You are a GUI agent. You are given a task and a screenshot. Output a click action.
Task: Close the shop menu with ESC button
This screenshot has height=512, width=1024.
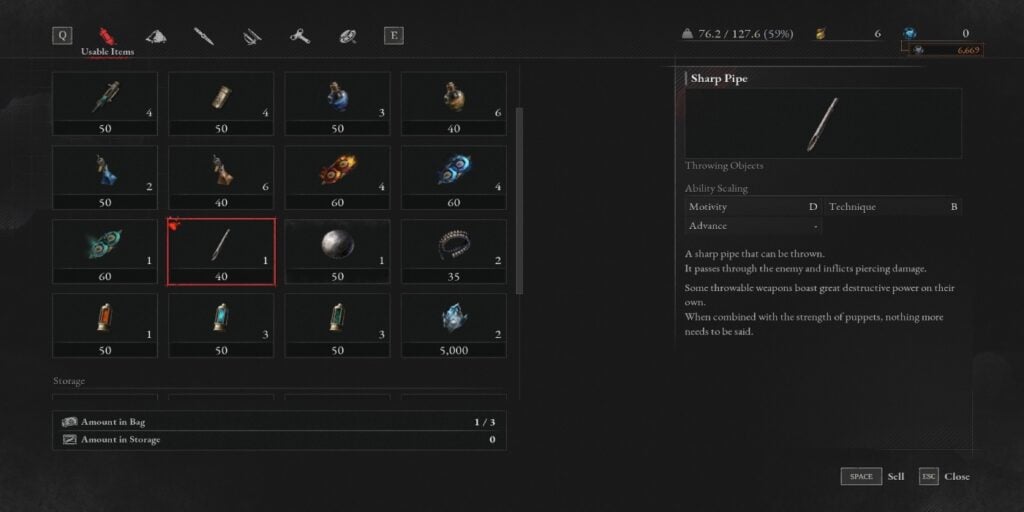(944, 477)
